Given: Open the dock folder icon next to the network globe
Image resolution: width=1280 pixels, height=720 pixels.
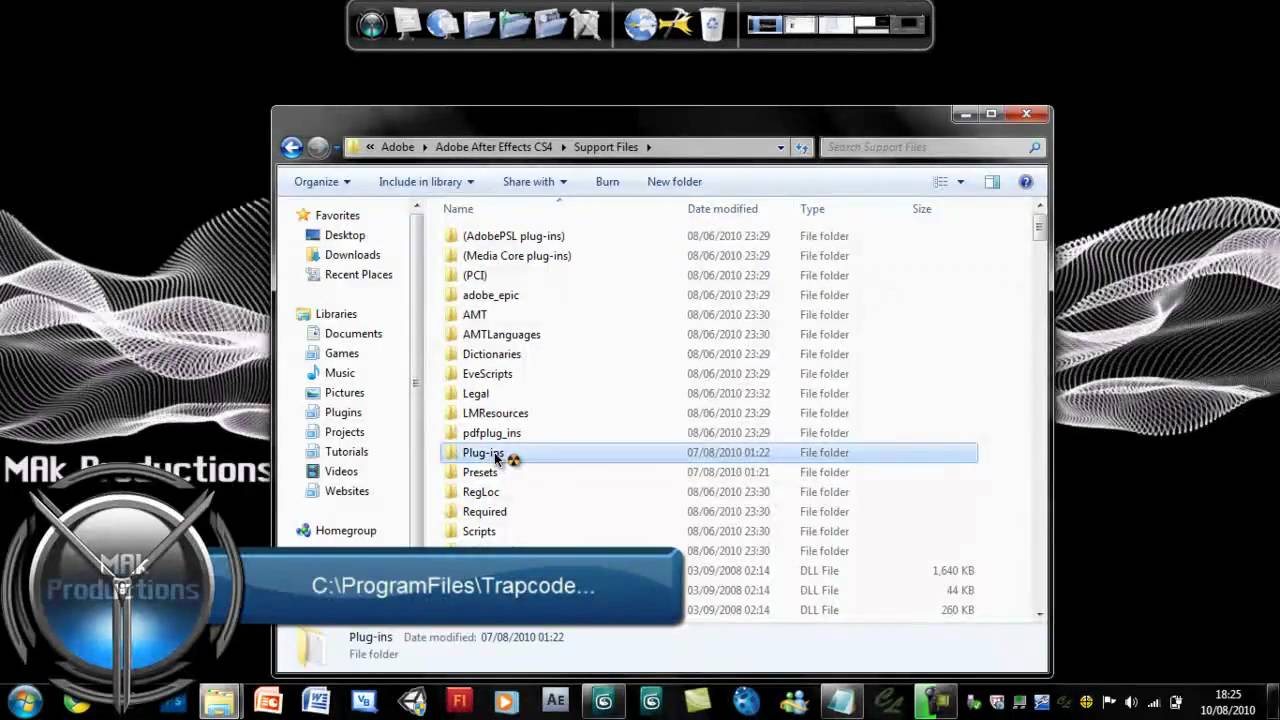Looking at the screenshot, I should (x=479, y=24).
